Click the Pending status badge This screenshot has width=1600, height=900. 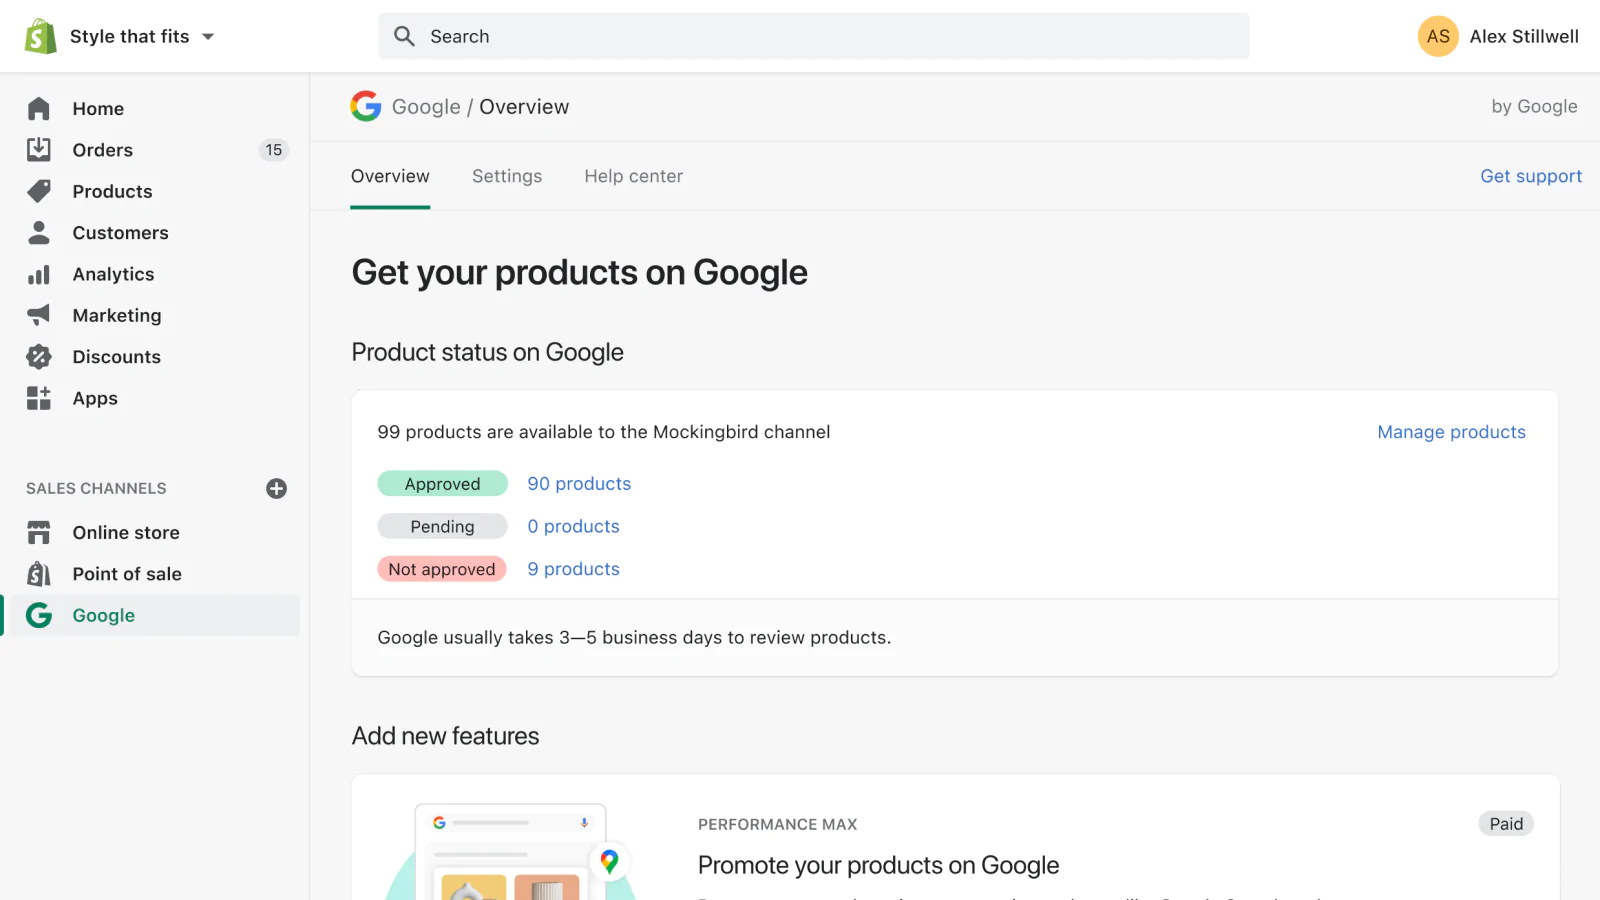pyautogui.click(x=442, y=526)
